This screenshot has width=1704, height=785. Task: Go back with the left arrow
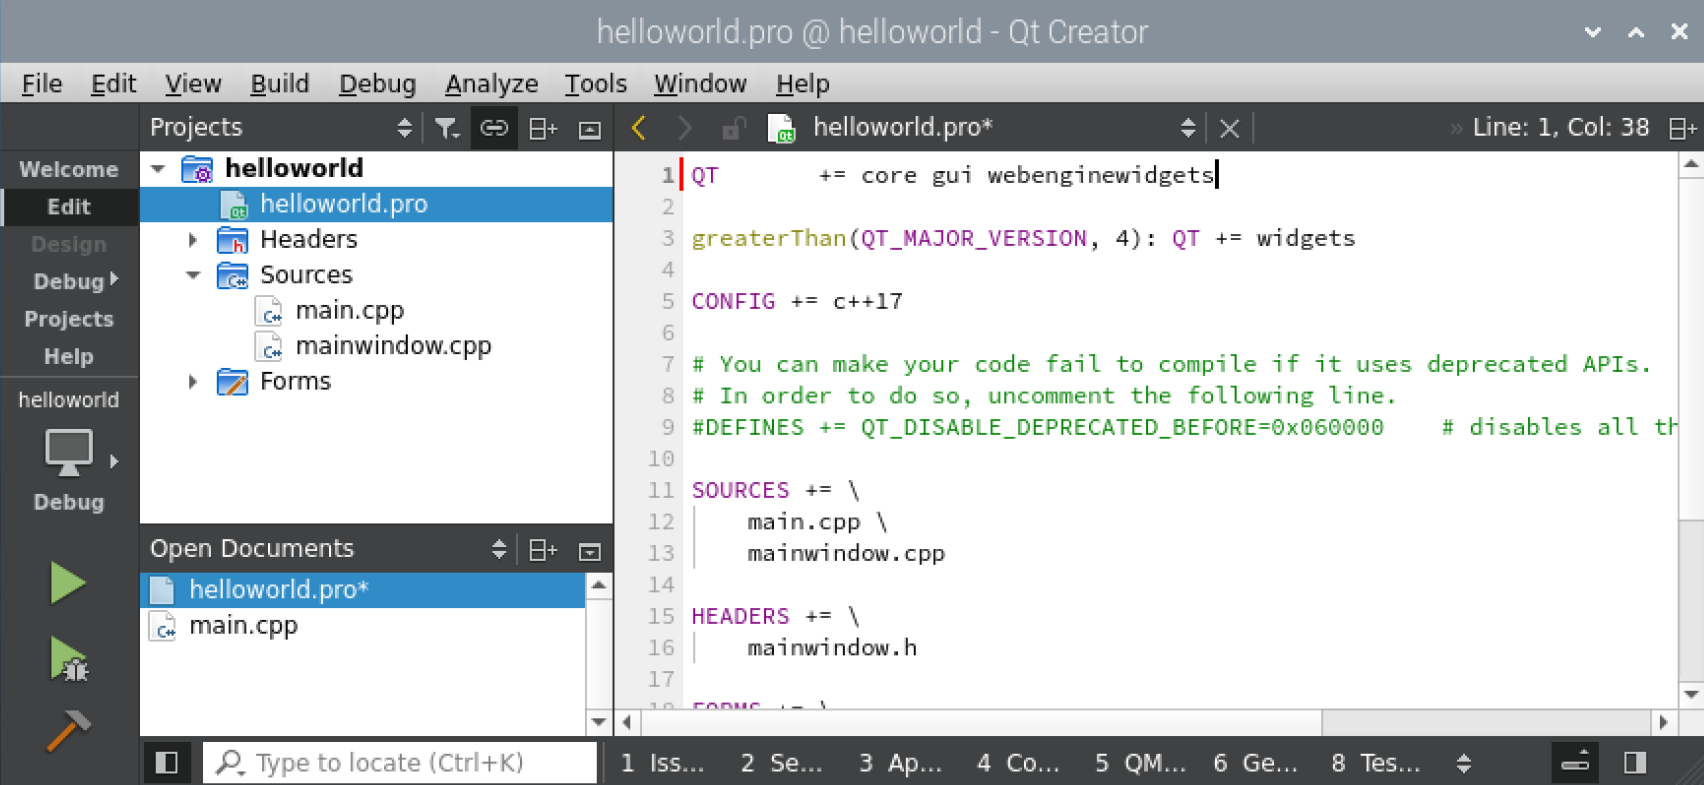point(640,128)
